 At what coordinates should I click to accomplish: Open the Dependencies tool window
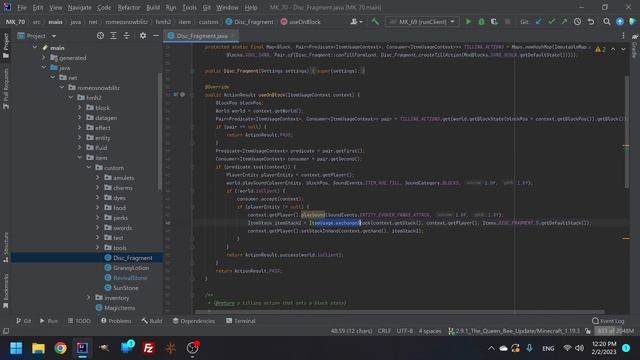(x=193, y=321)
